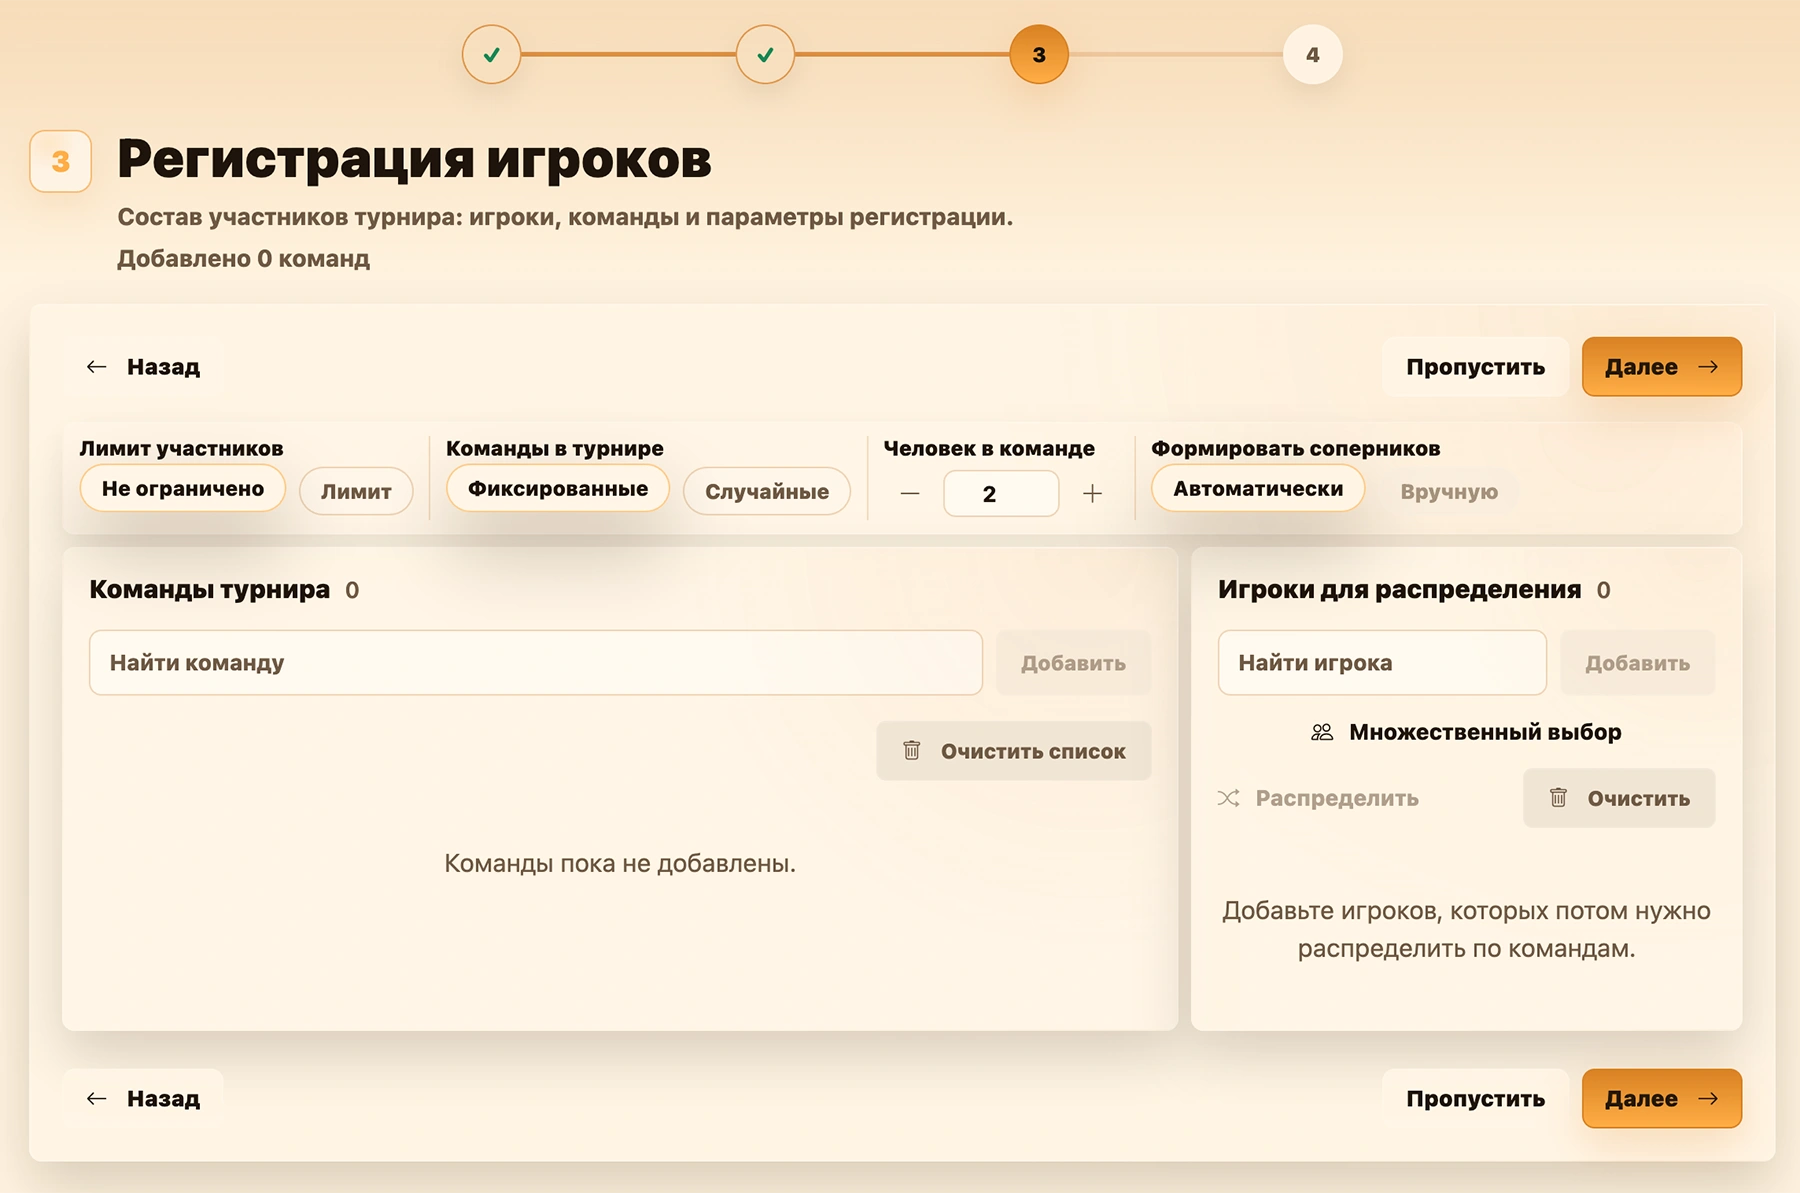The width and height of the screenshot is (1800, 1193).
Task: Open 'Множественный выбор' multi-select
Action: (x=1466, y=732)
